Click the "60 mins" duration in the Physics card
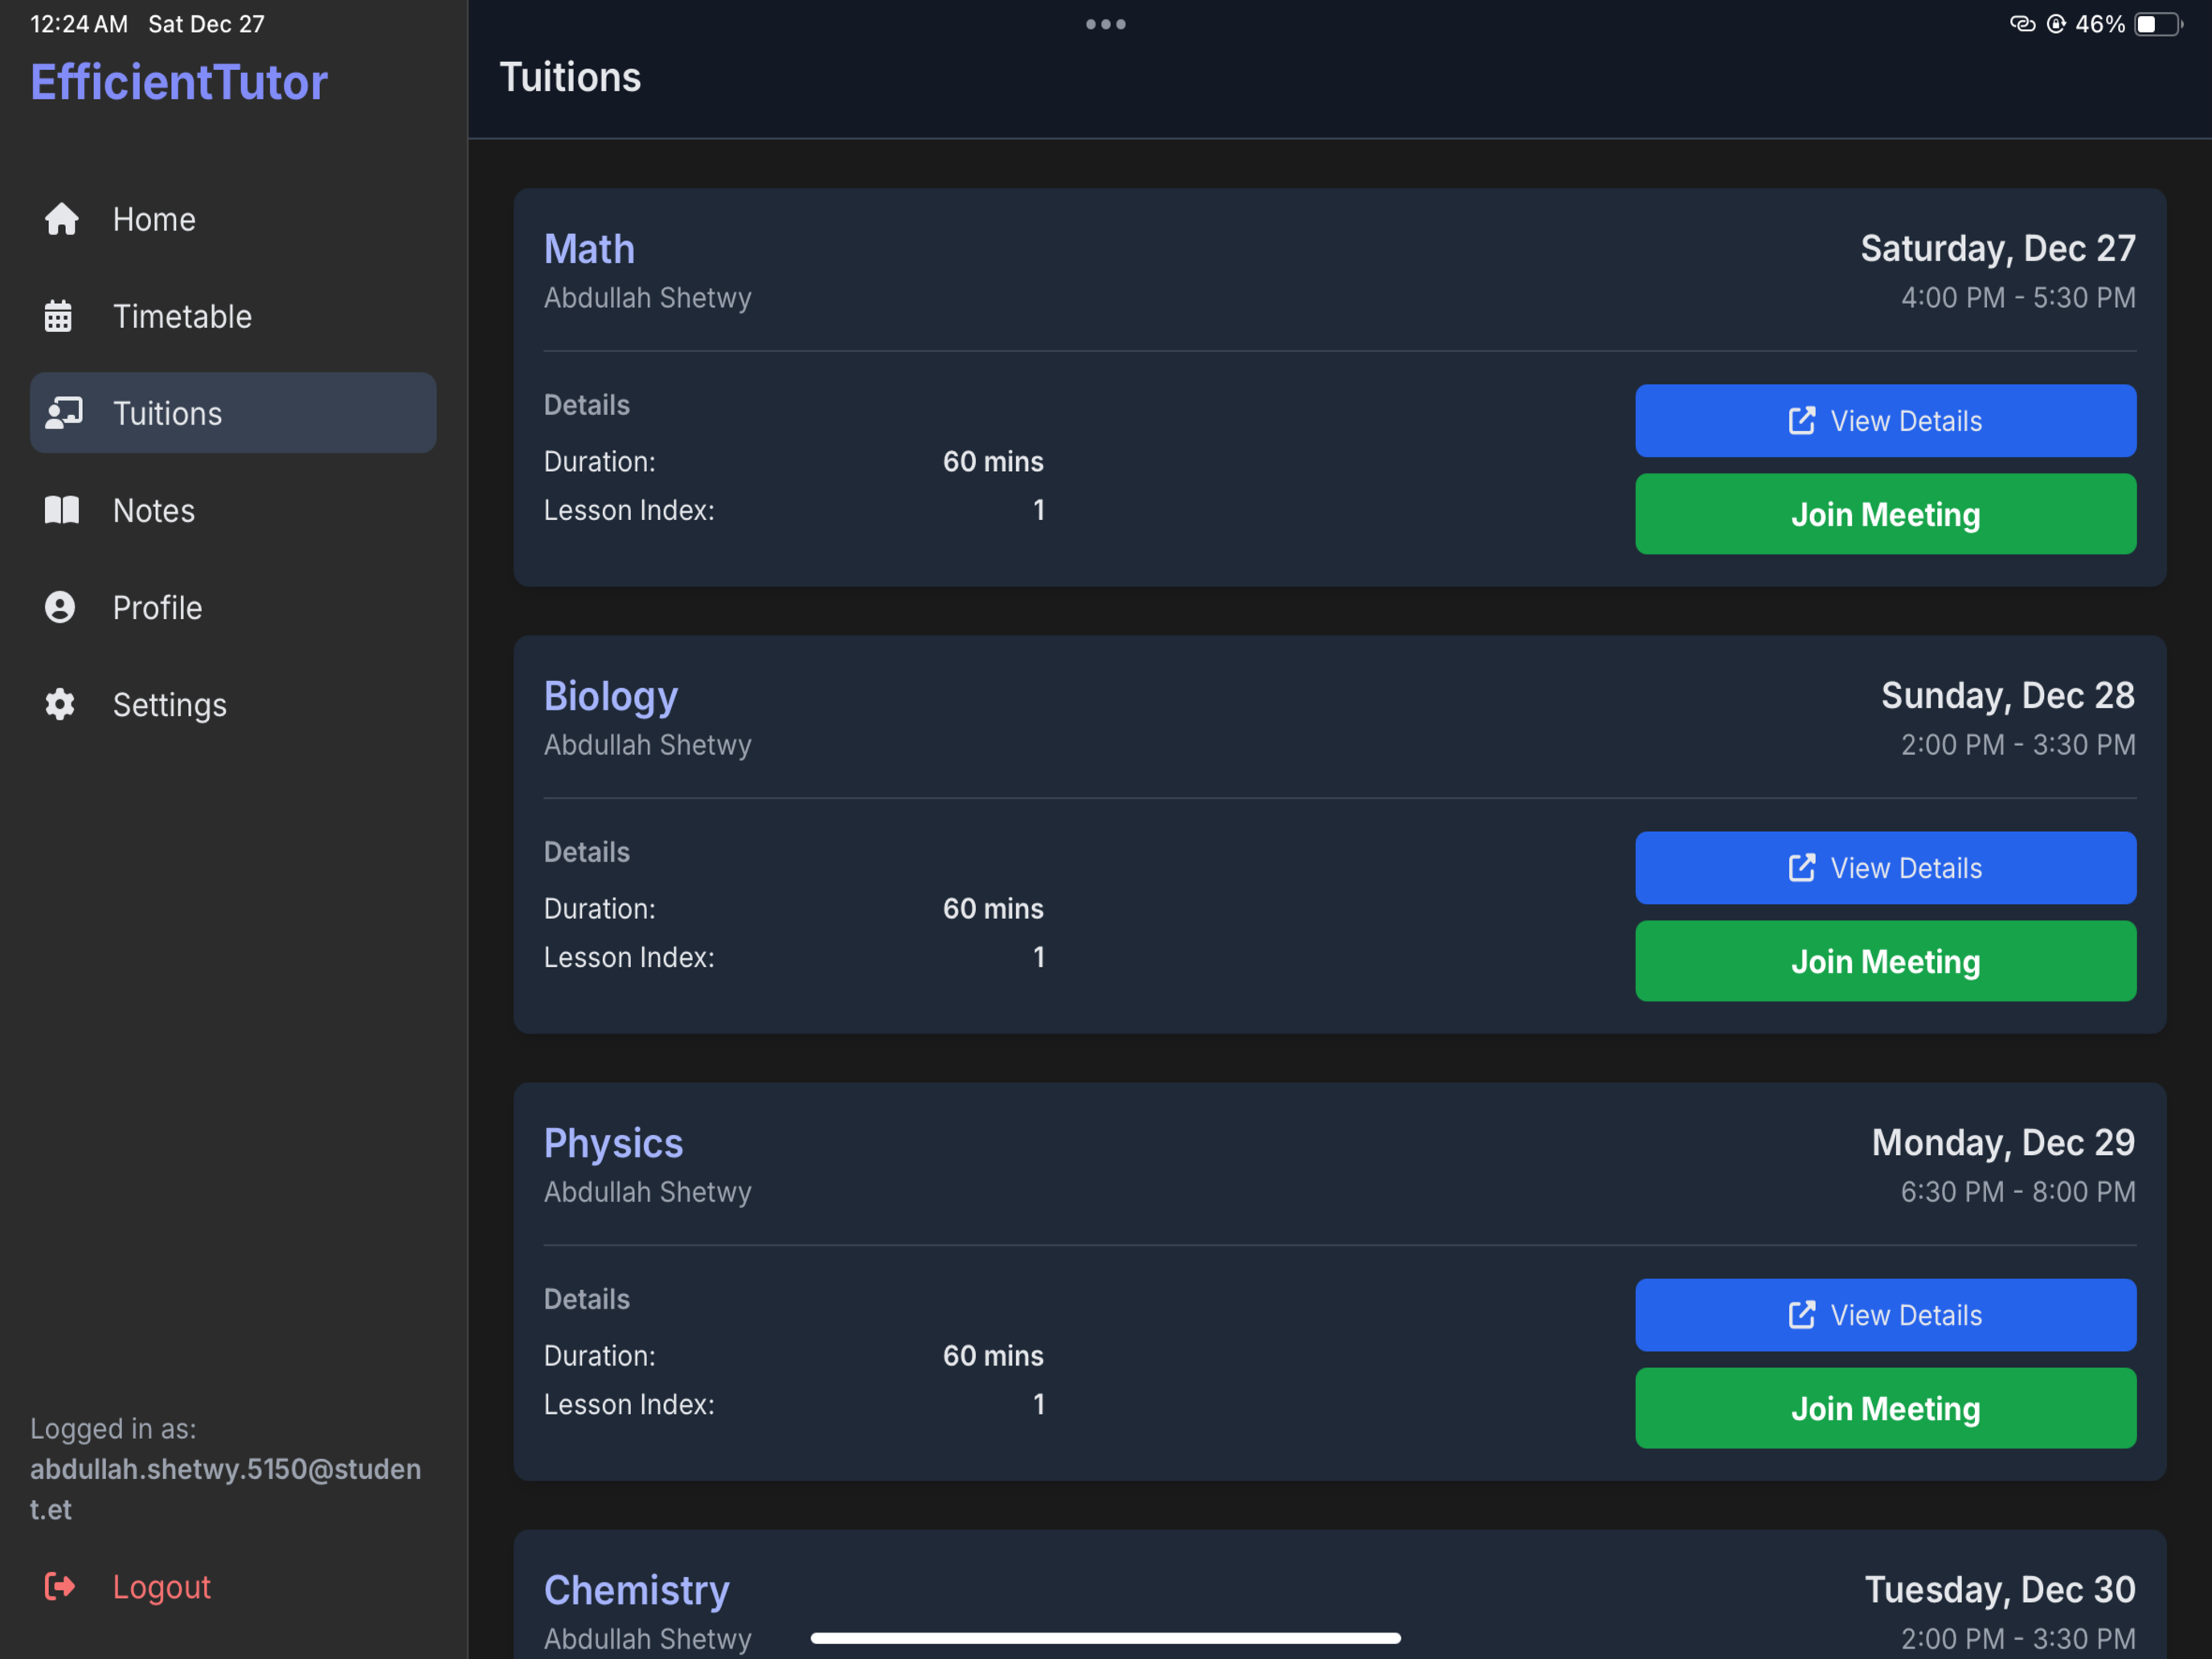The height and width of the screenshot is (1659, 2212). 993,1355
